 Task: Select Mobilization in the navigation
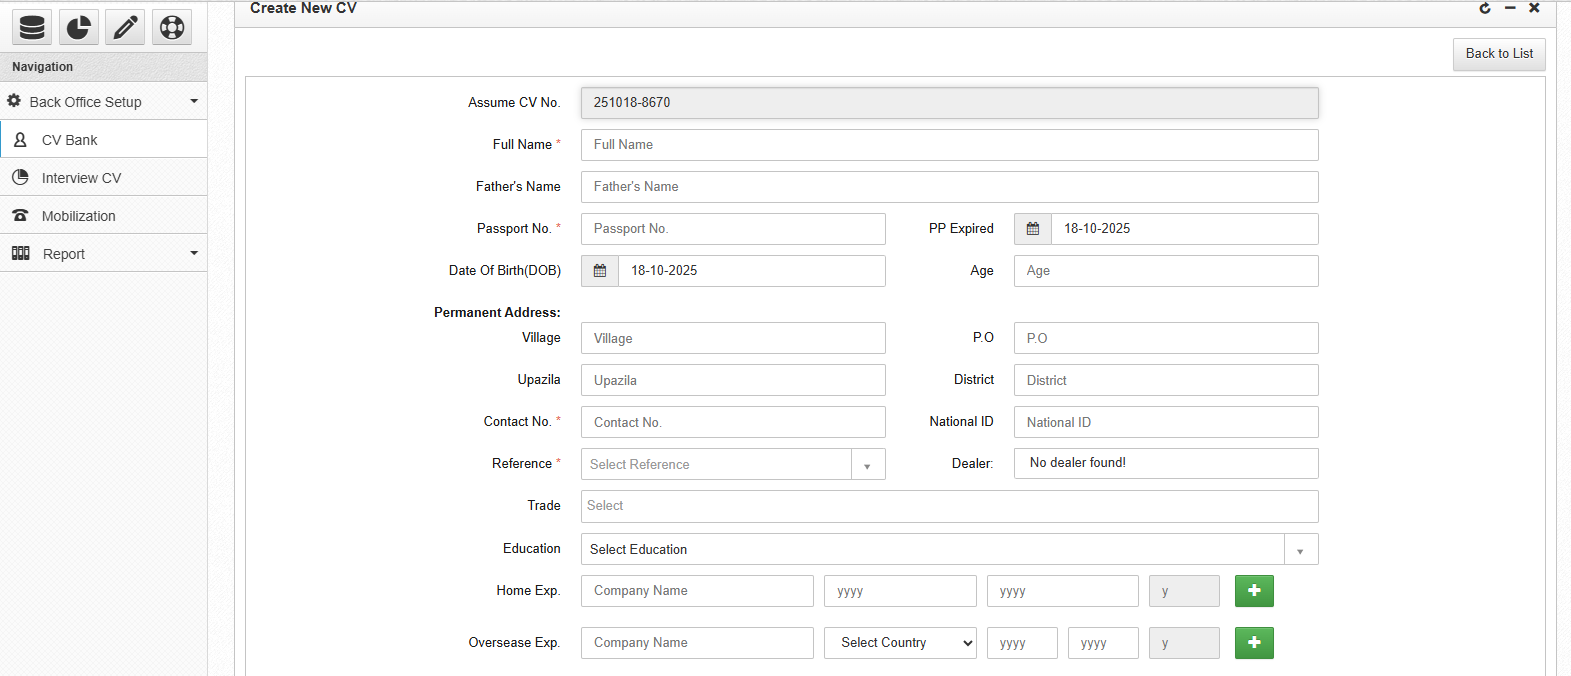click(x=78, y=216)
